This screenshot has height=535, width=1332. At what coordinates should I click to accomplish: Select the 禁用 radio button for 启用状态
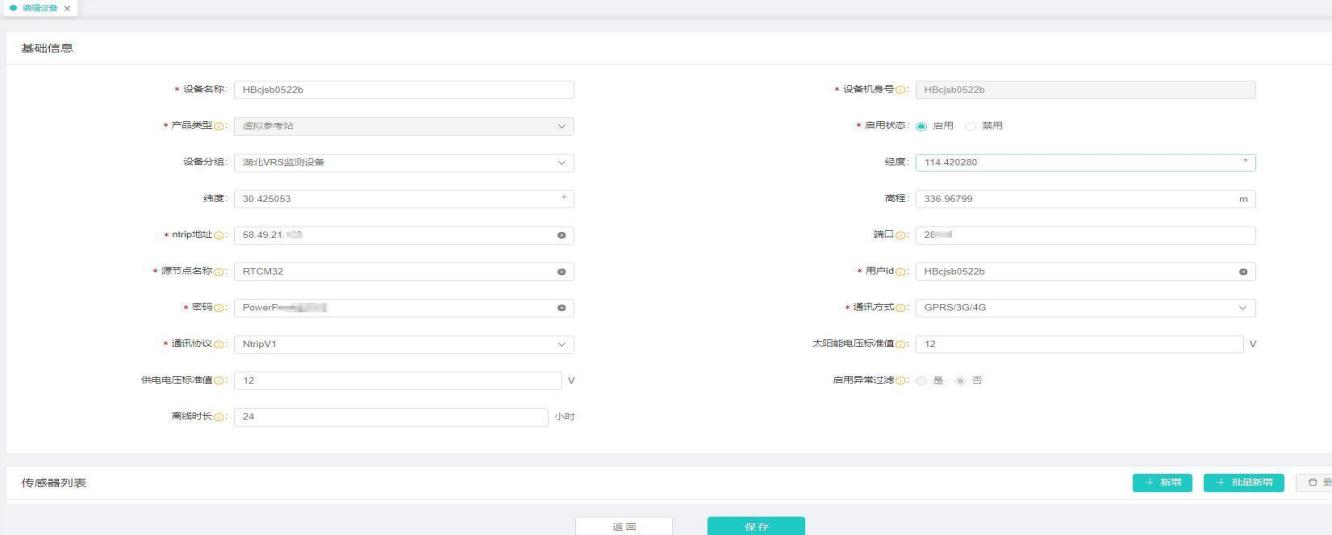[970, 126]
